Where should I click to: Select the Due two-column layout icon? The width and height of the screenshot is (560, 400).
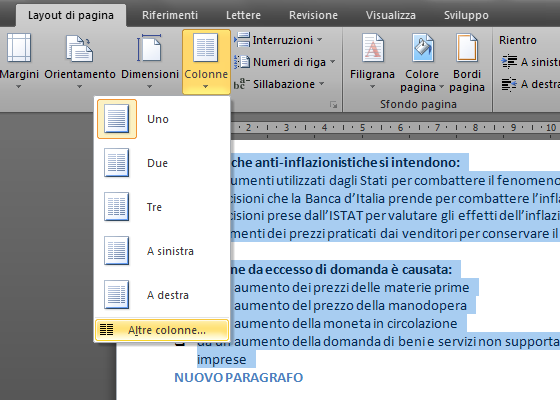point(117,163)
